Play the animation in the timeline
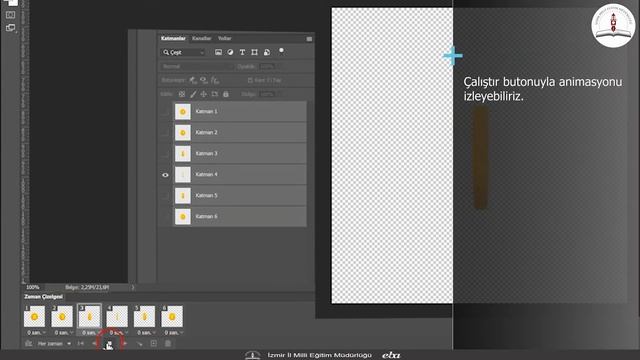The width and height of the screenshot is (640, 360). 109,344
